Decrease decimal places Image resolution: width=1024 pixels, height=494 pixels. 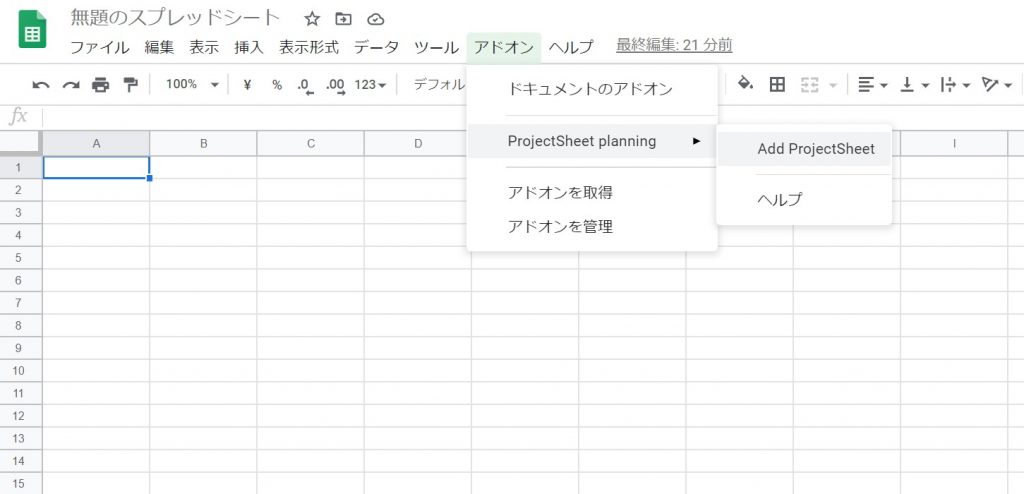click(x=305, y=86)
